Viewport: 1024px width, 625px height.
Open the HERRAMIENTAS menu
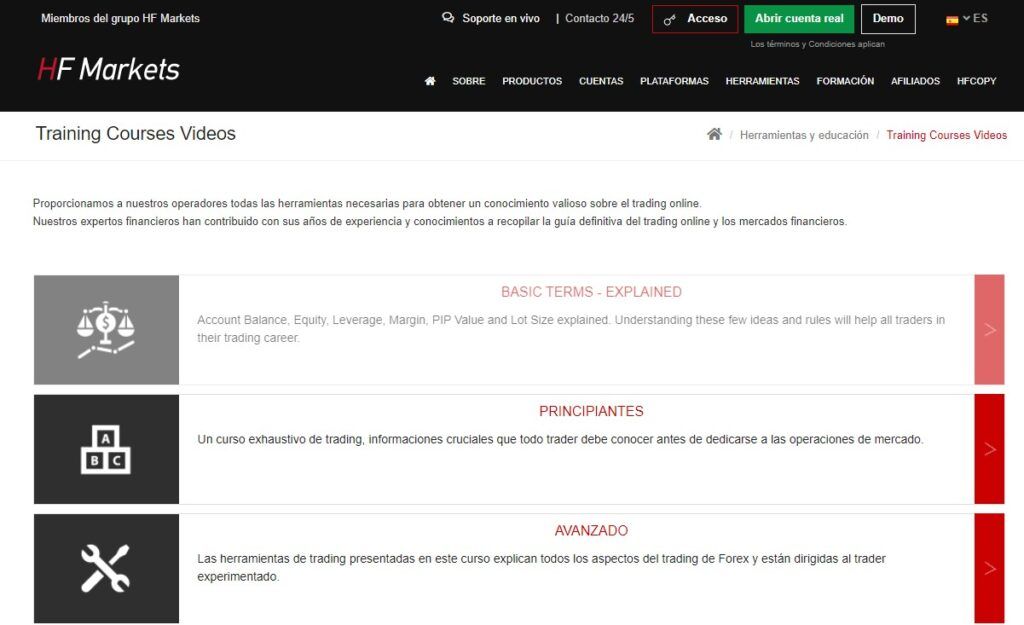(x=762, y=81)
